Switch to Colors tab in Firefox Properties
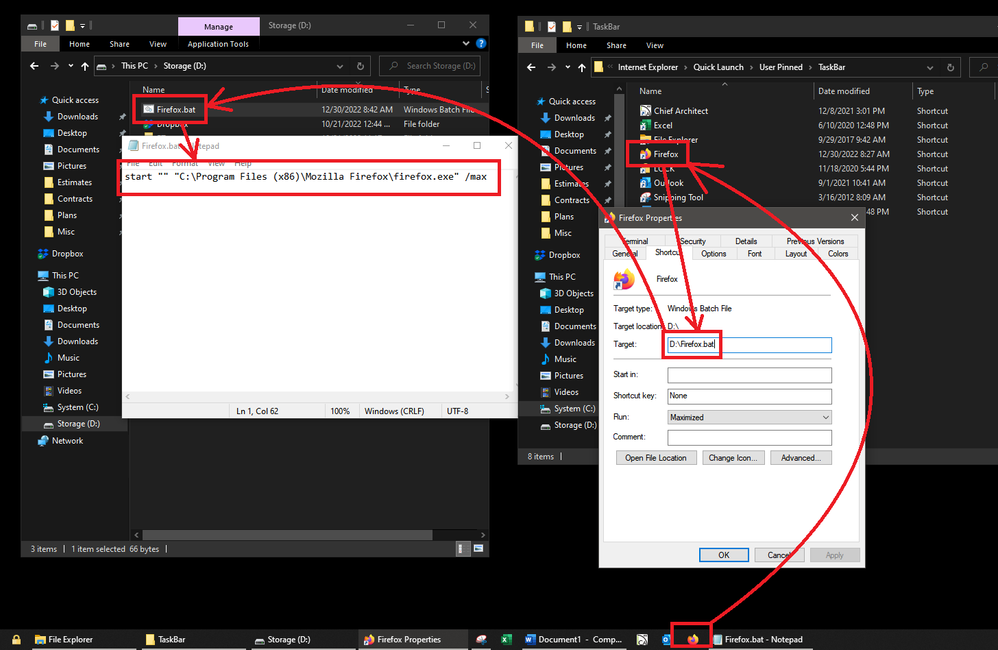 click(x=838, y=253)
